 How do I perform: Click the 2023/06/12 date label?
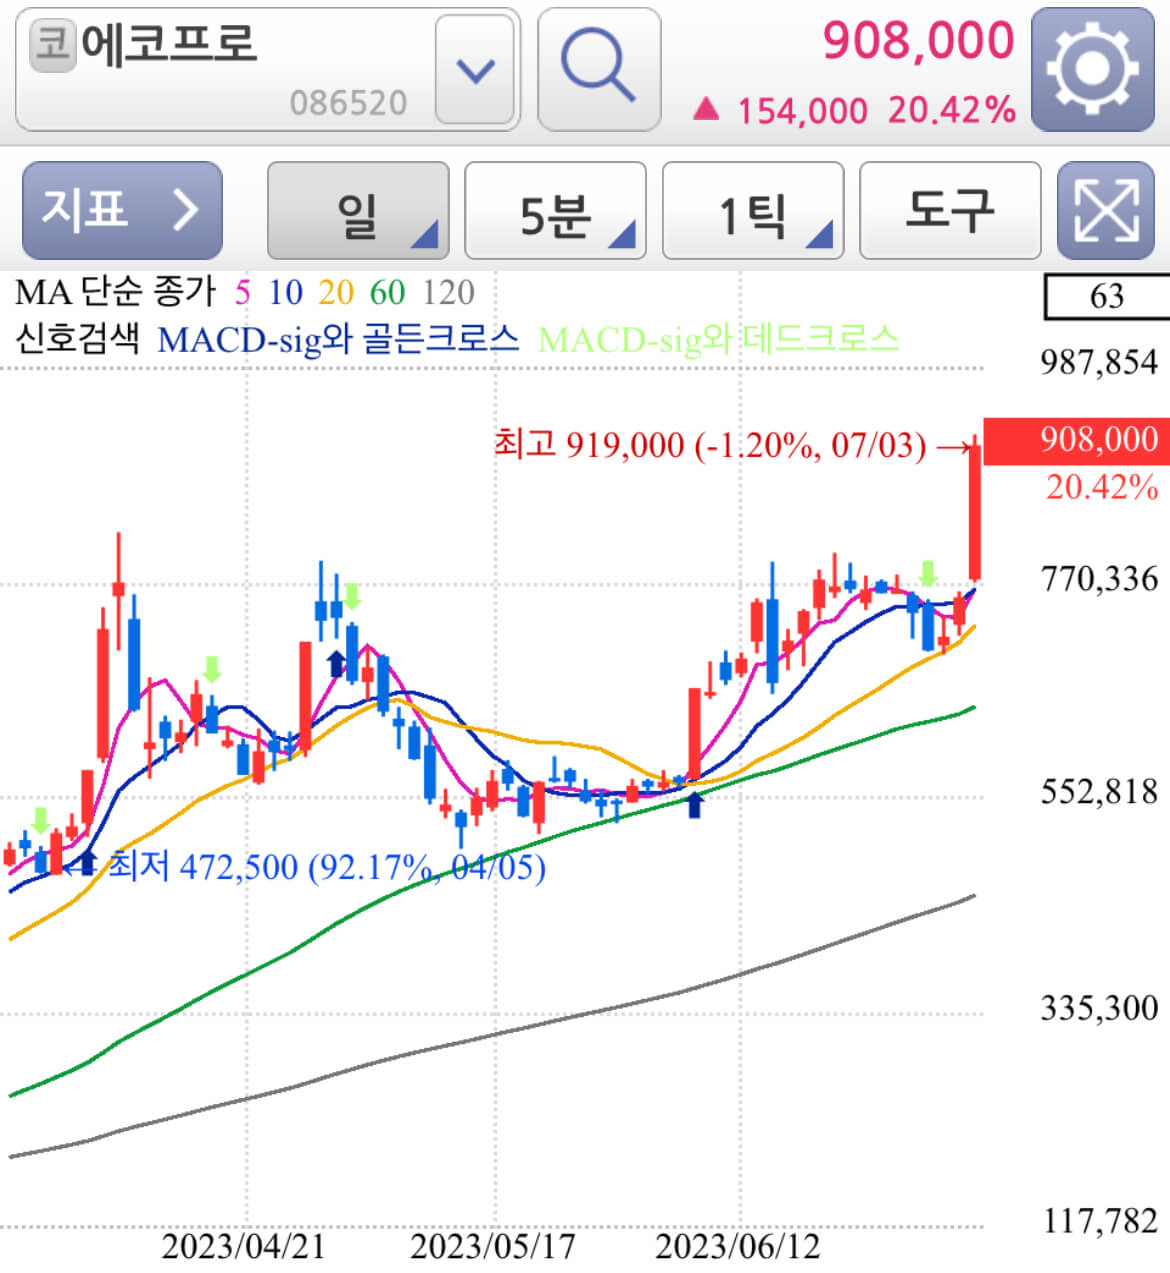(x=738, y=1247)
